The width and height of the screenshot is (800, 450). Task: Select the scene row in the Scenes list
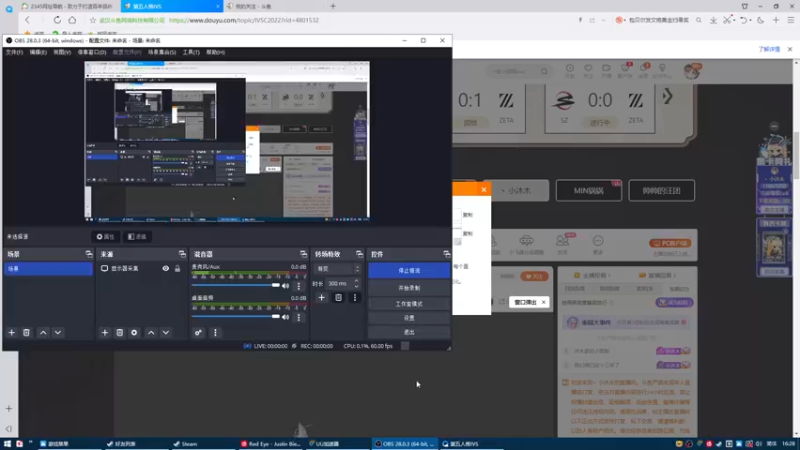pyautogui.click(x=48, y=268)
